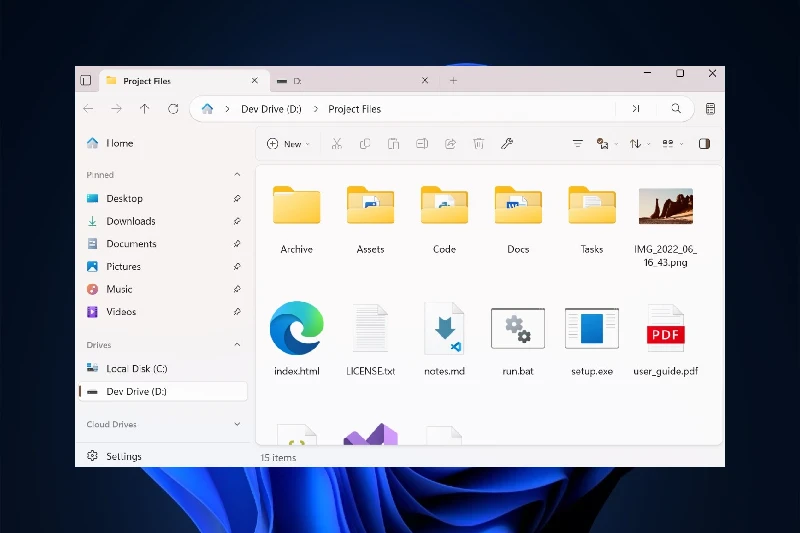Open the search magnifier icon
The image size is (800, 533).
tap(676, 109)
